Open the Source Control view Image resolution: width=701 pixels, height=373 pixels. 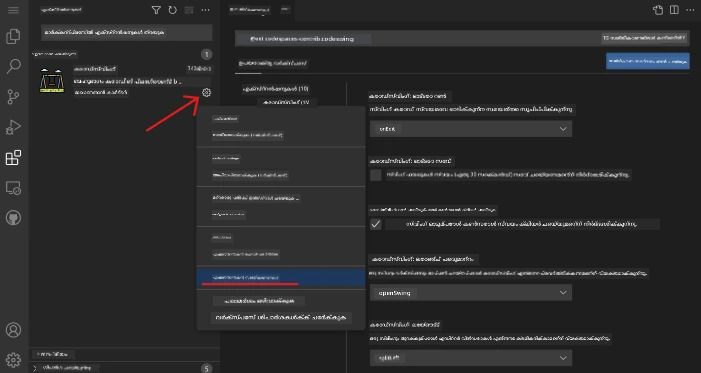point(13,97)
